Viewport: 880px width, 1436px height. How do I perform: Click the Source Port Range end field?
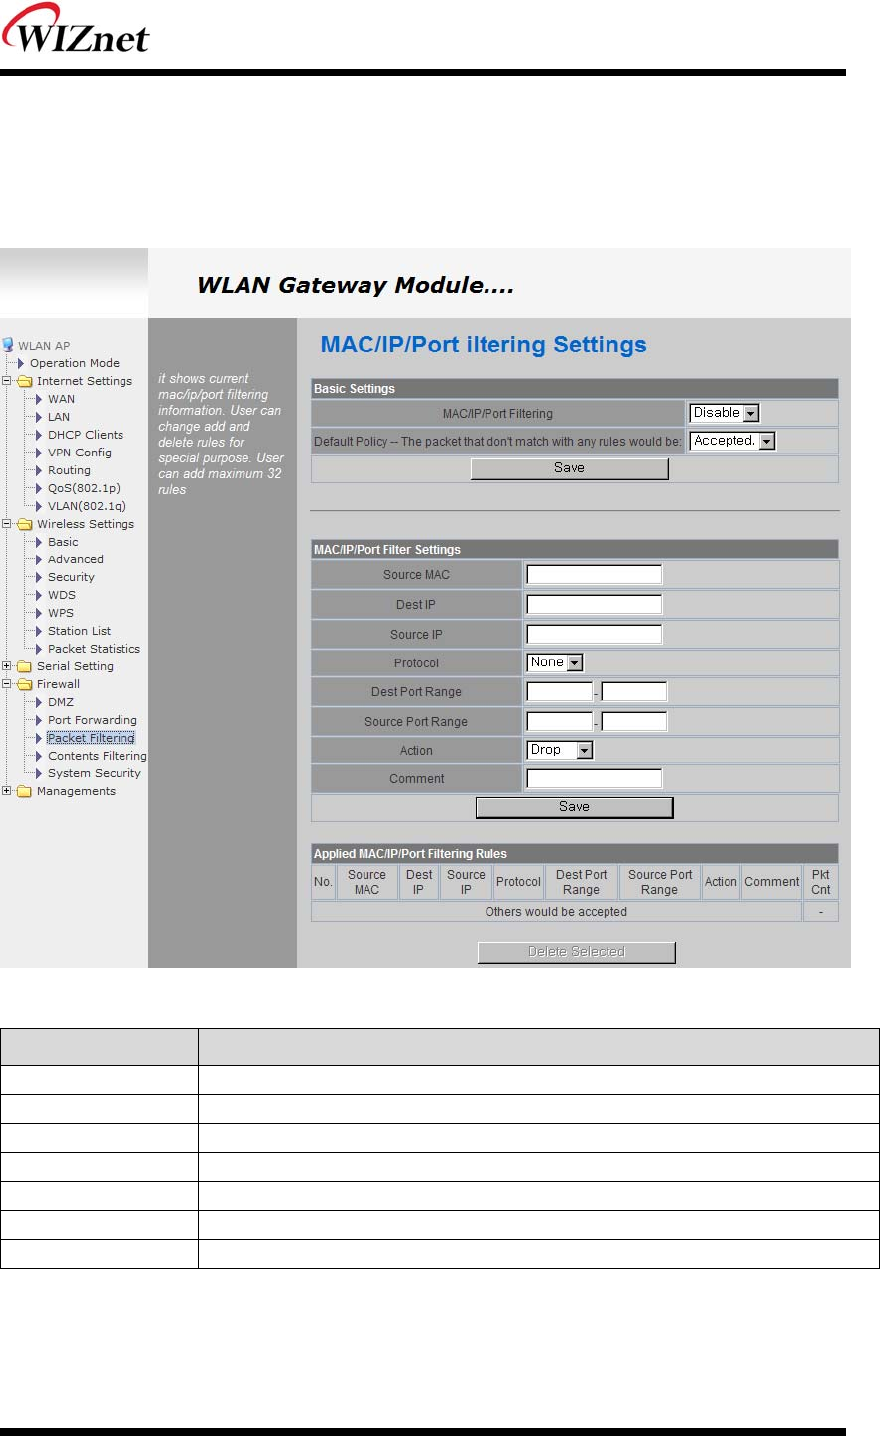click(634, 721)
